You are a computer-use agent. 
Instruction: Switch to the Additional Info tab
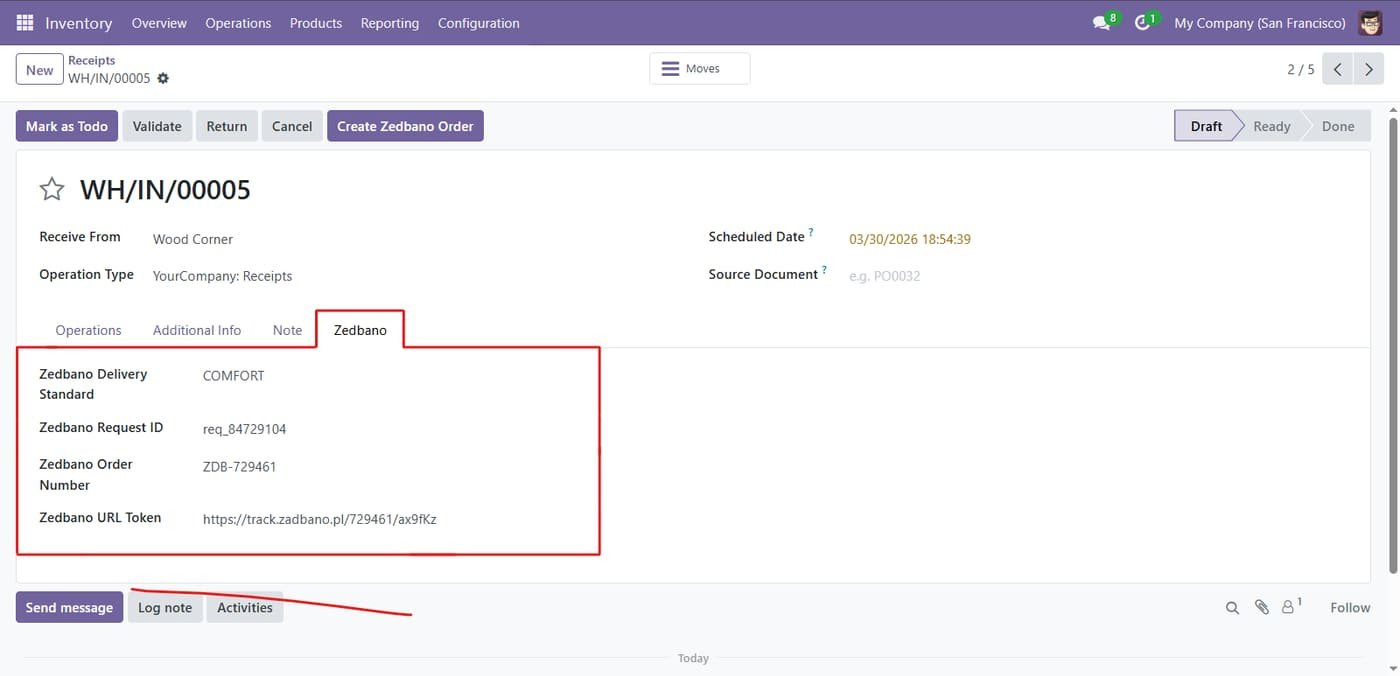(x=197, y=330)
